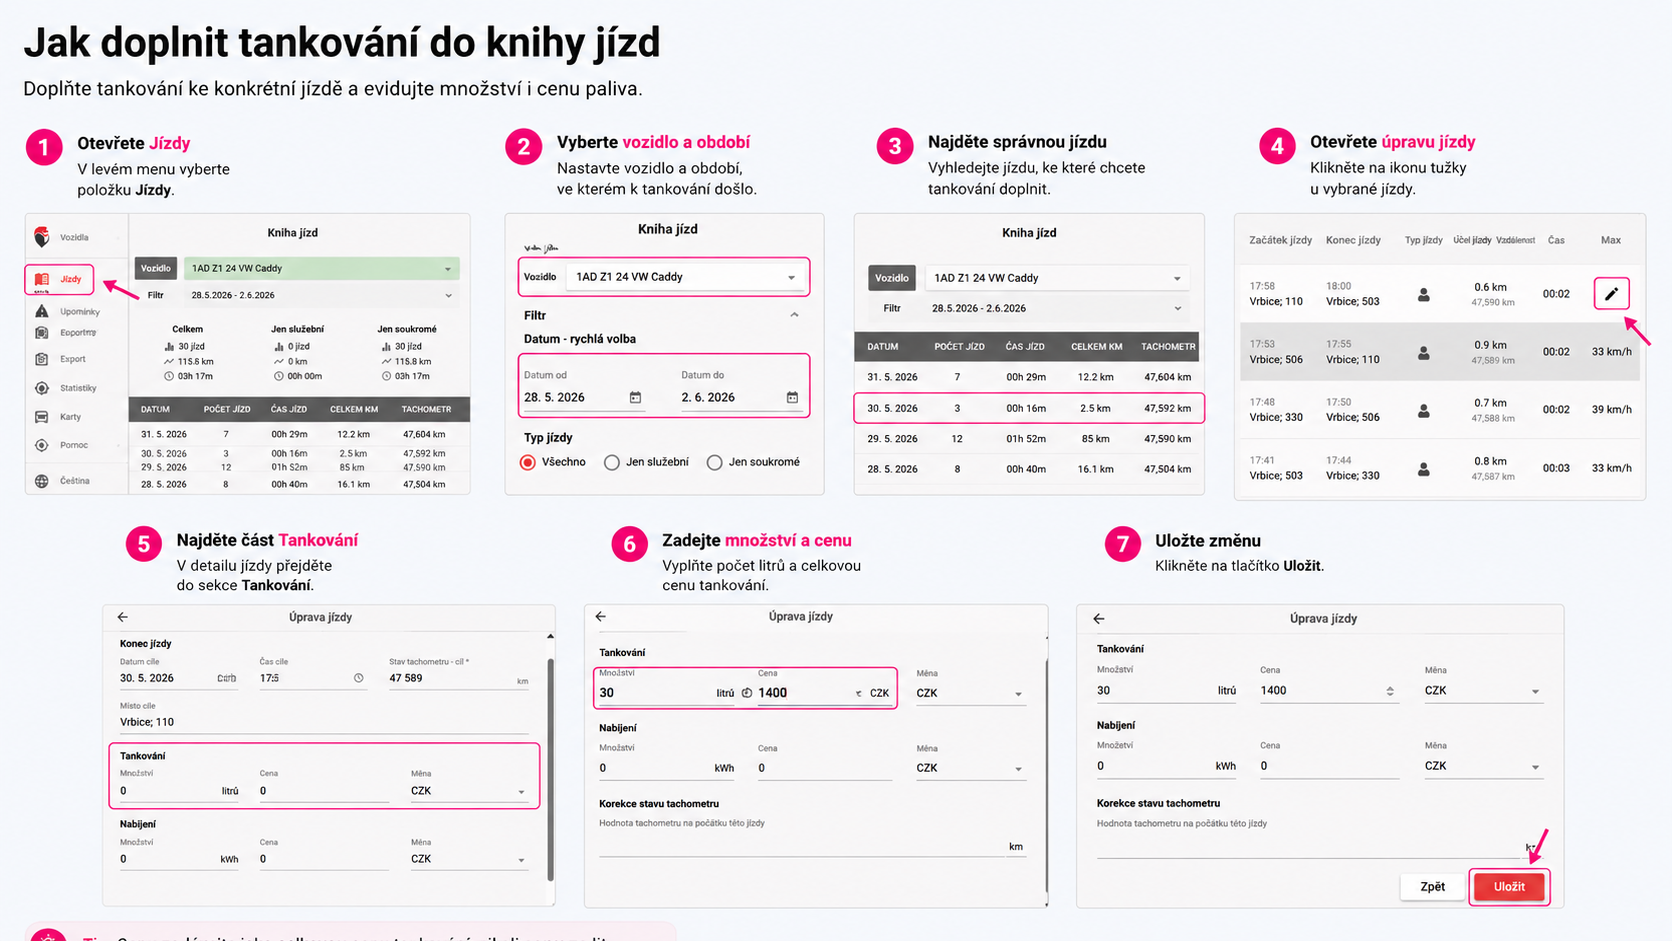The image size is (1672, 941).
Task: Click the pencil edit icon for 17:58 trip
Action: [1611, 294]
